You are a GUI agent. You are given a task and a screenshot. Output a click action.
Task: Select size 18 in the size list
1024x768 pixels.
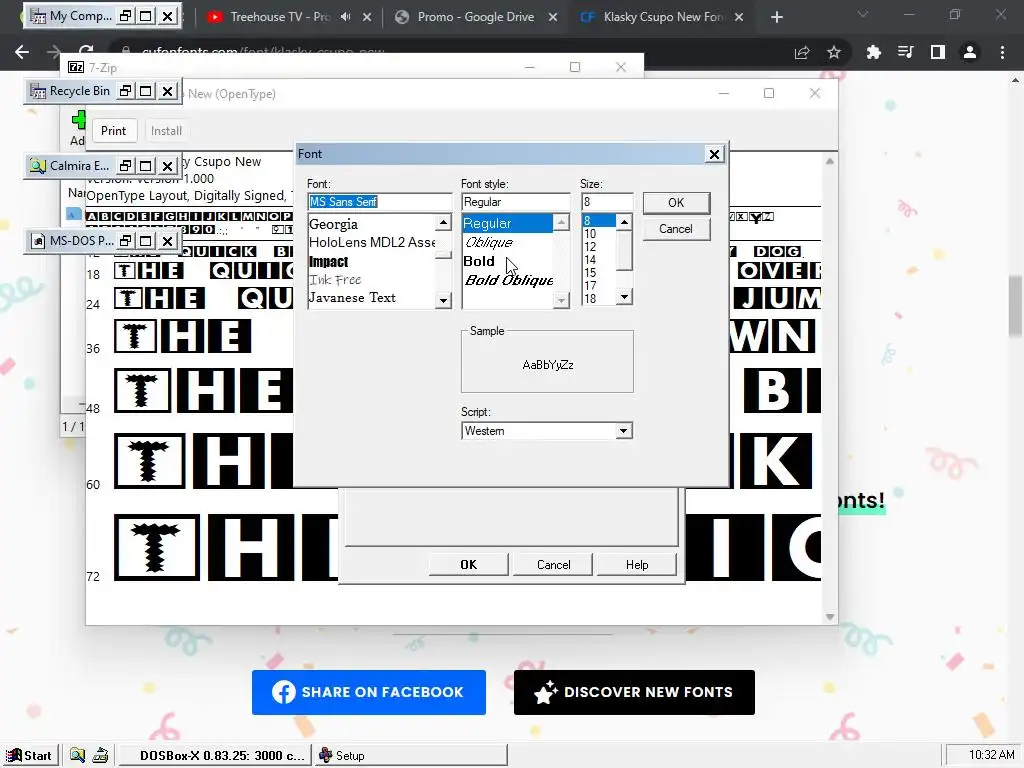point(598,298)
